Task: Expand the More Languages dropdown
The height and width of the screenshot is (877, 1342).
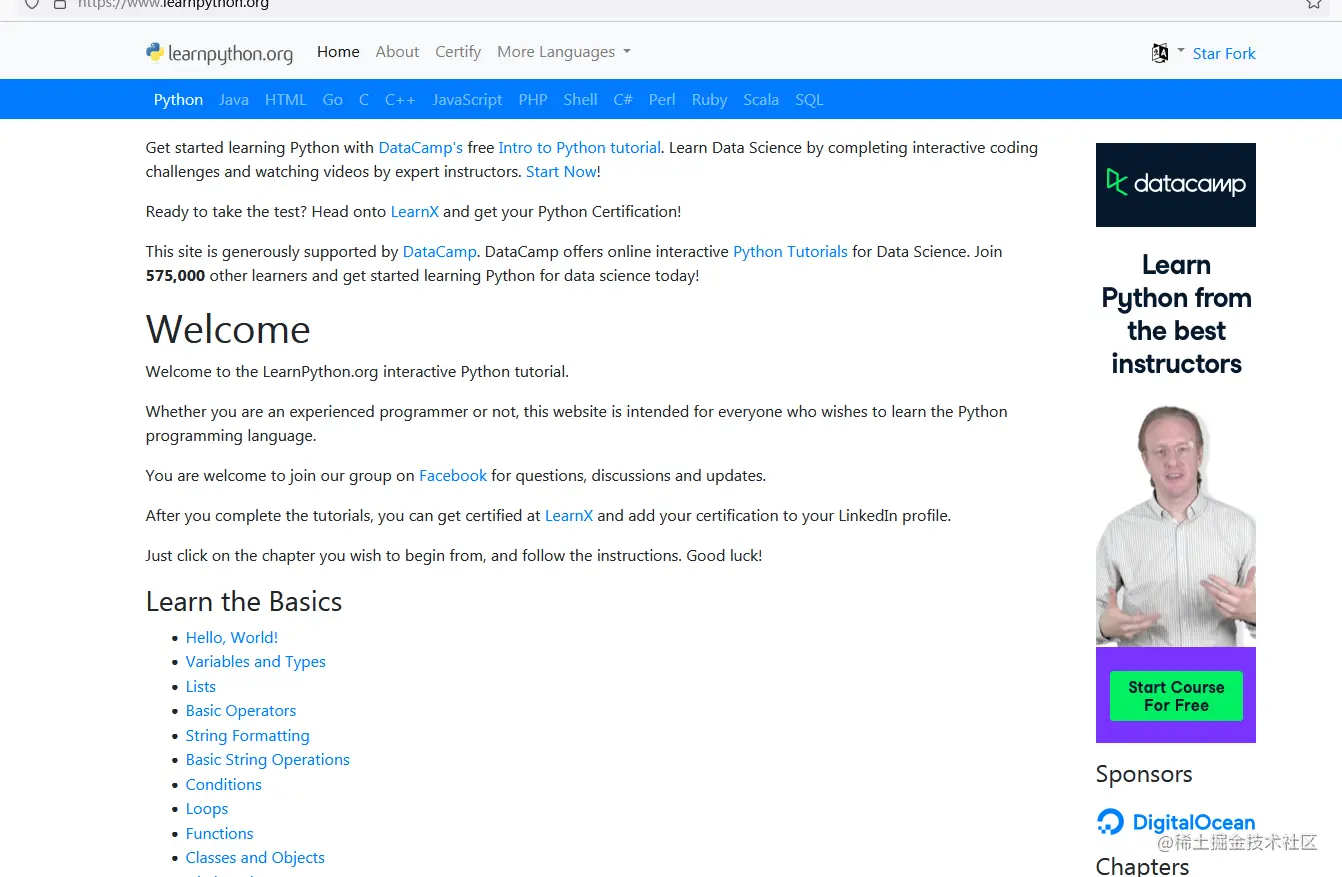Action: pos(564,52)
